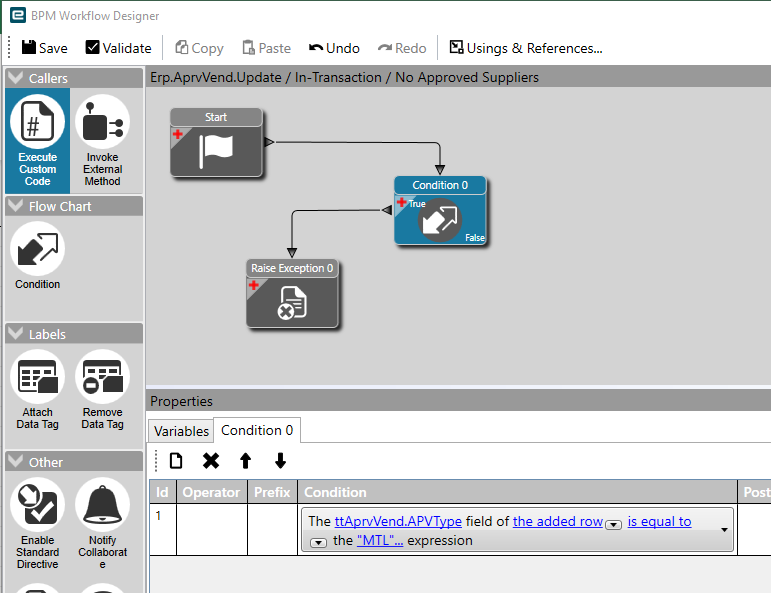
Task: Click the Paste toolbar button
Action: pyautogui.click(x=267, y=48)
